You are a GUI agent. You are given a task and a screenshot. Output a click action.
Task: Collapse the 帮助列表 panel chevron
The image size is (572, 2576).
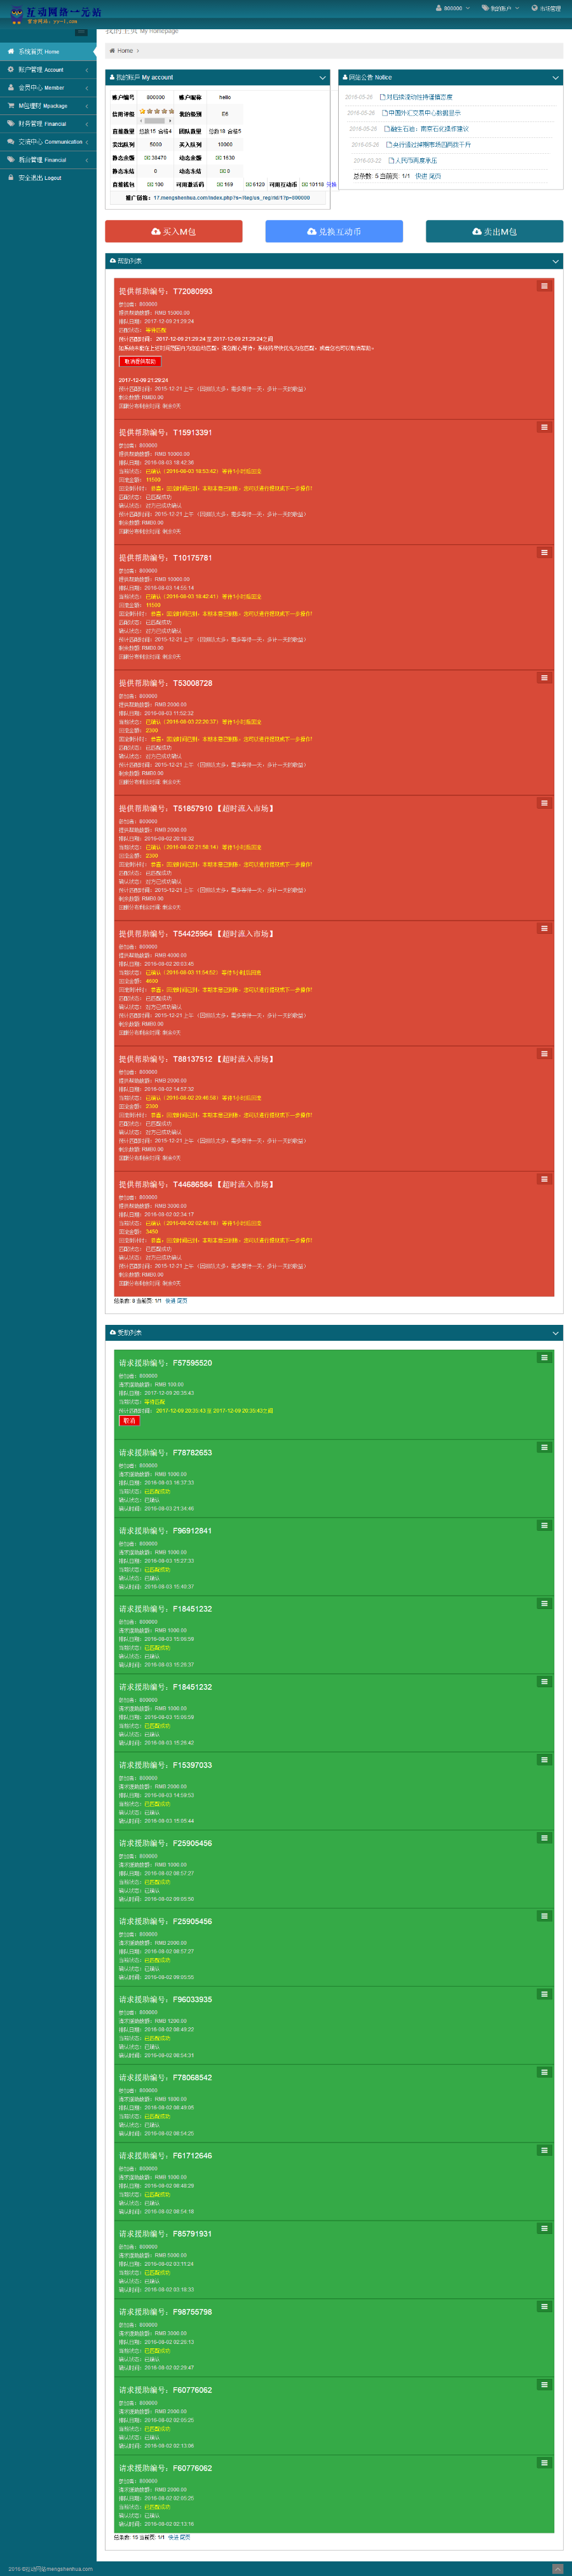556,261
